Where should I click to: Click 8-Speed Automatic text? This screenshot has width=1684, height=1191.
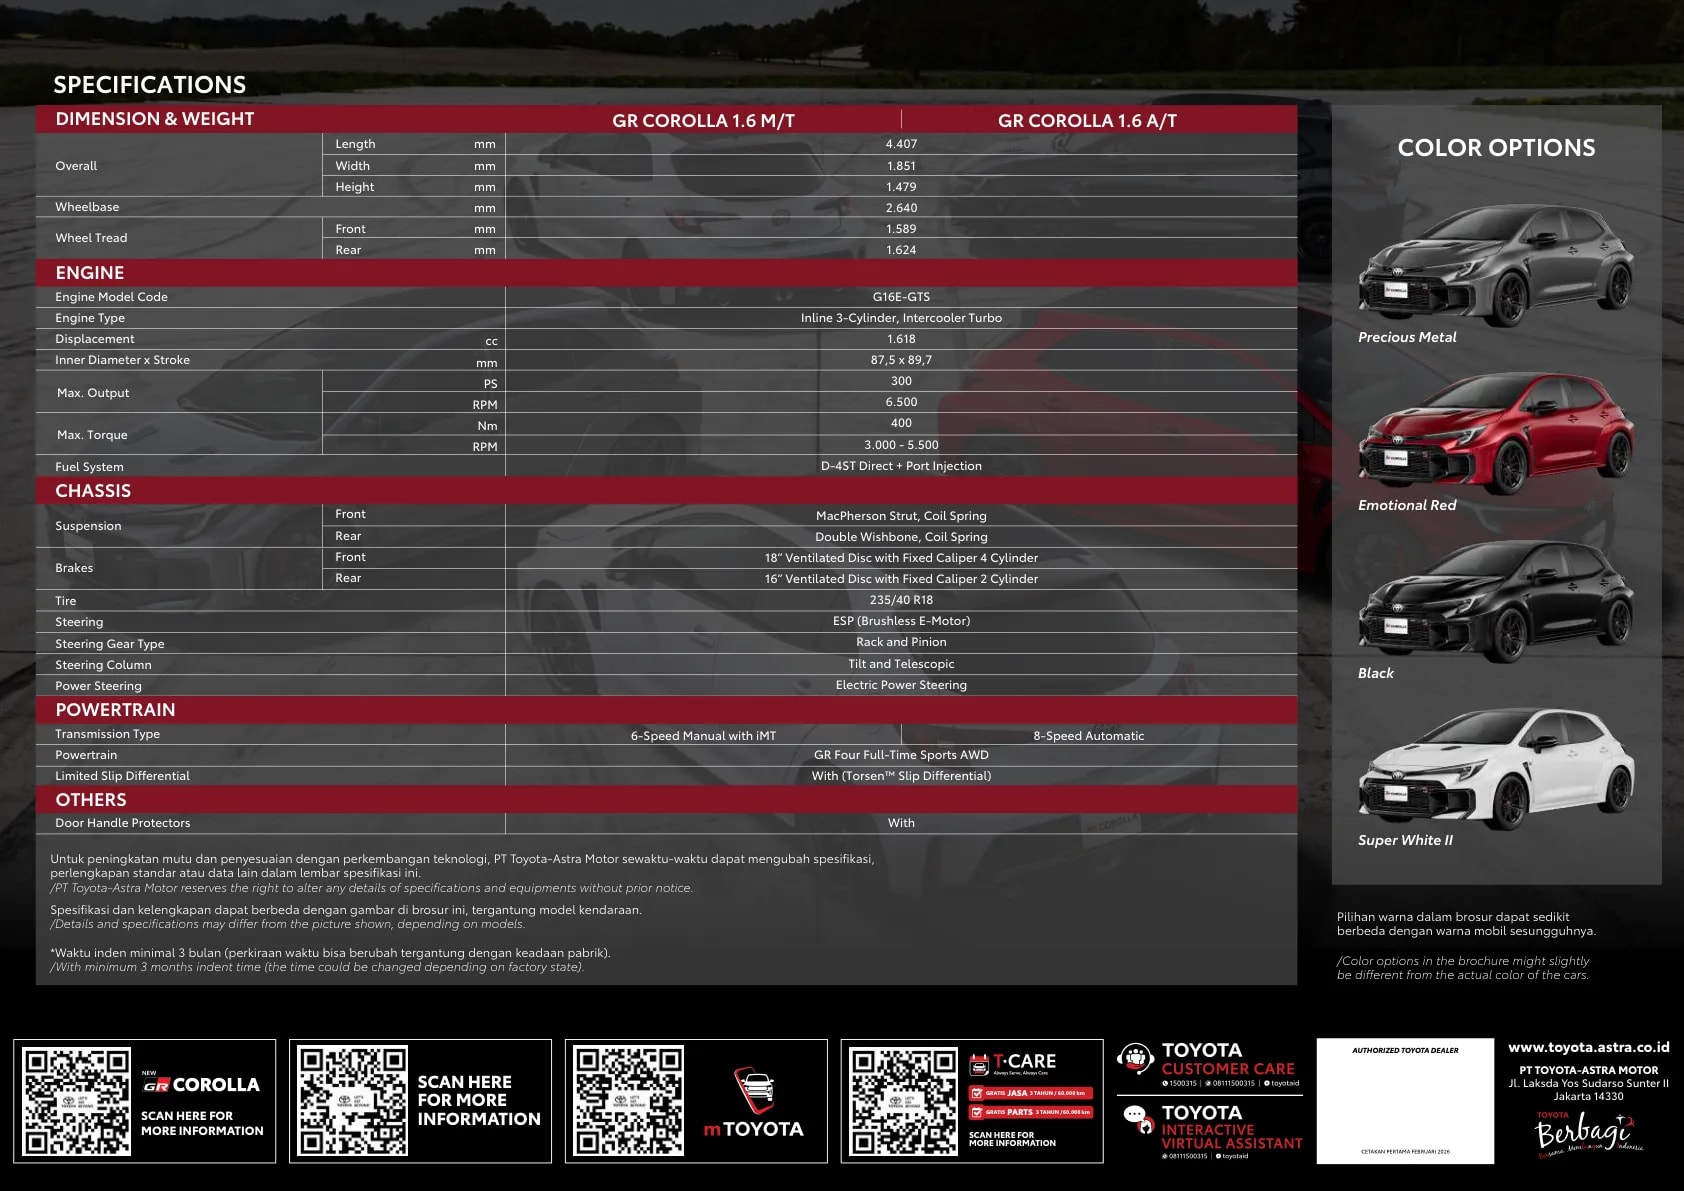[1088, 736]
